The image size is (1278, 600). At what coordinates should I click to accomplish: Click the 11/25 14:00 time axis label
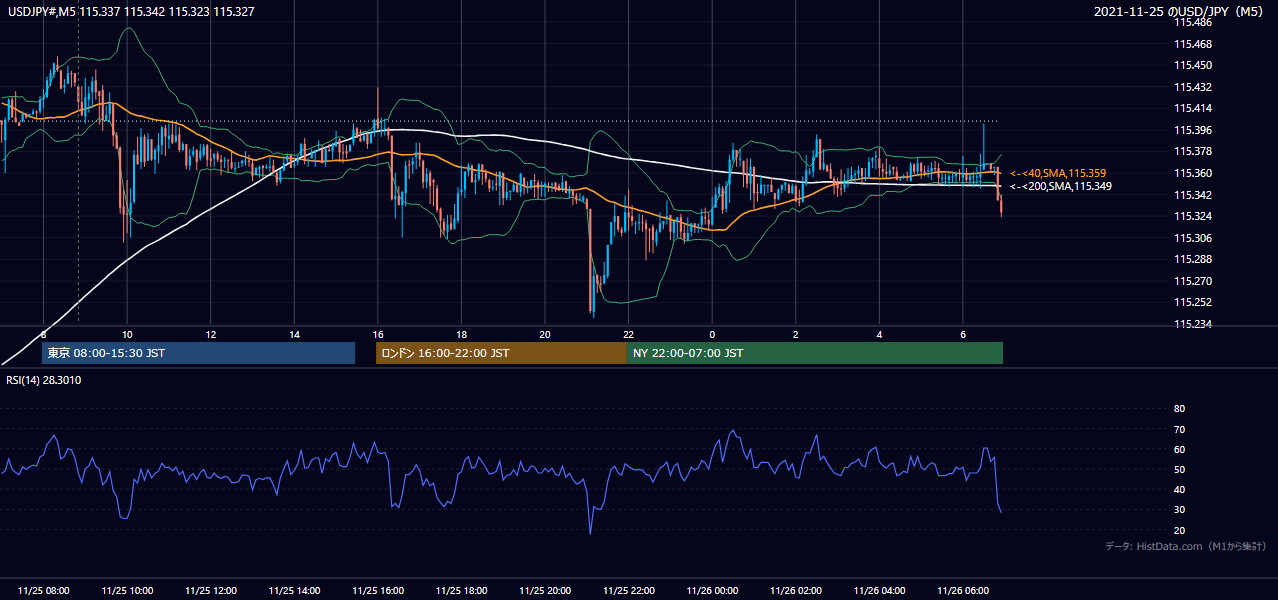click(x=294, y=591)
